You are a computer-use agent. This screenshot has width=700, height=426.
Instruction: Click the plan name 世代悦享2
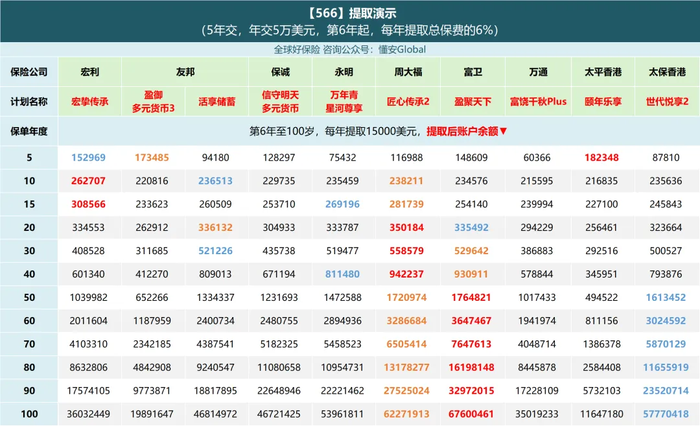click(667, 102)
